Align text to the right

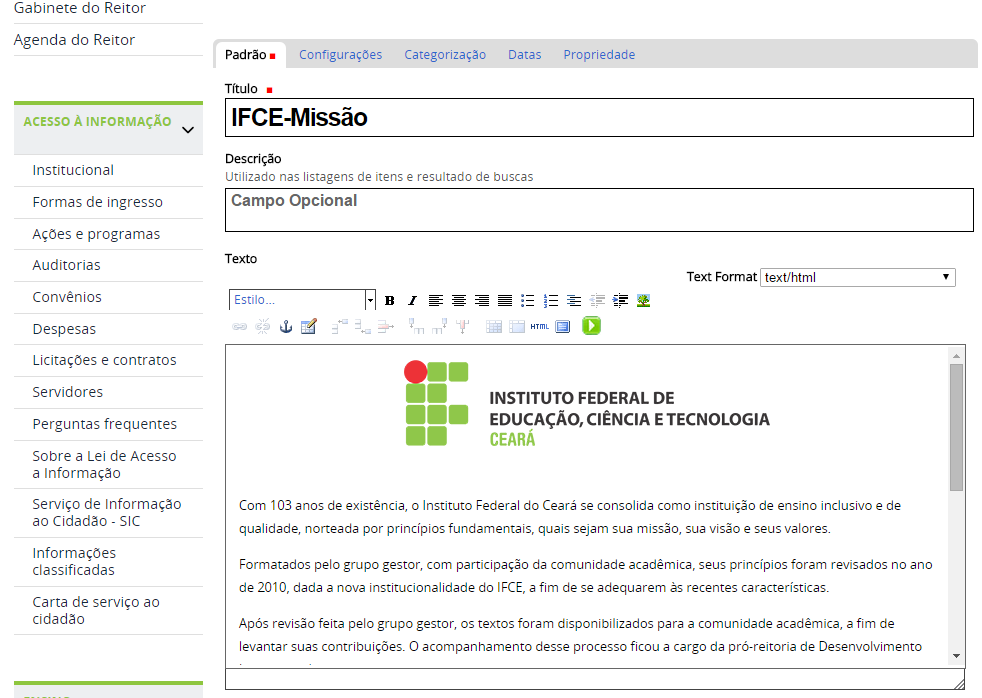click(x=482, y=300)
